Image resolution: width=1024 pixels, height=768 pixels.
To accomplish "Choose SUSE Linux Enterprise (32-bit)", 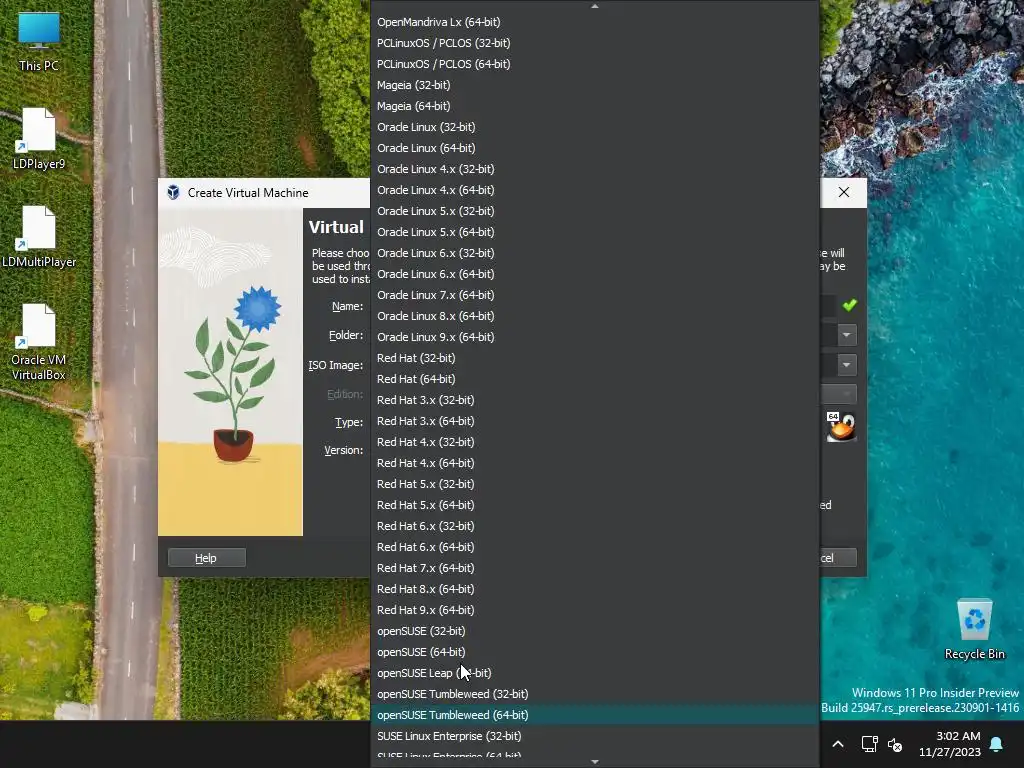I will point(594,736).
